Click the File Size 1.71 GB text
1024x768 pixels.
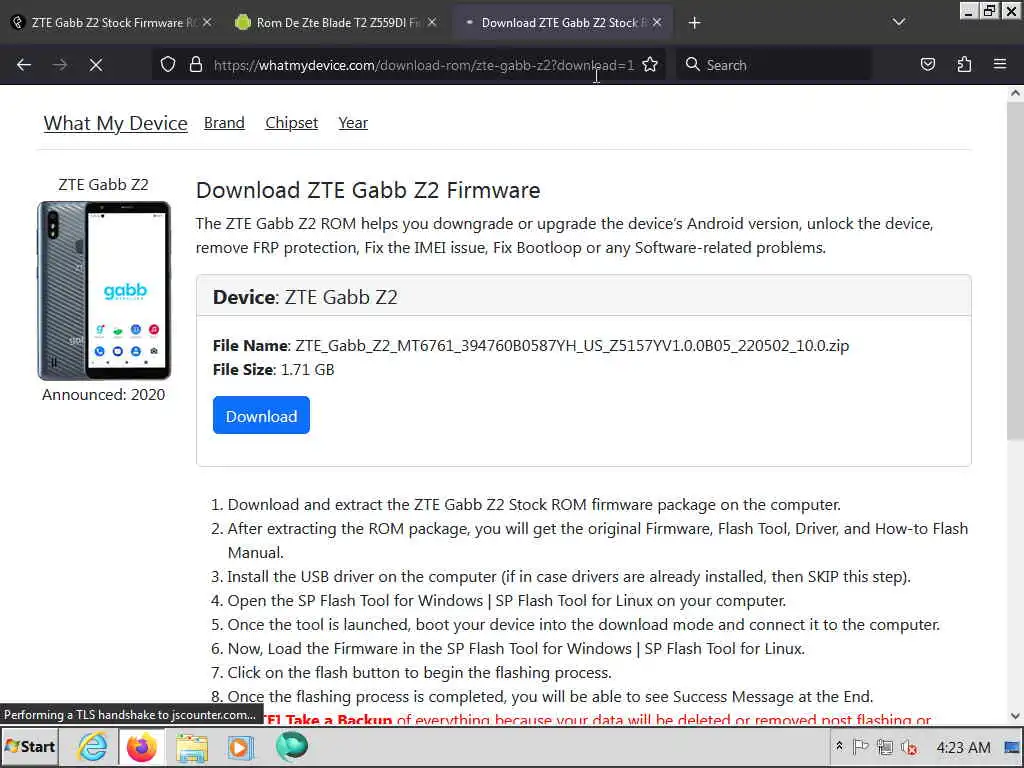(273, 370)
